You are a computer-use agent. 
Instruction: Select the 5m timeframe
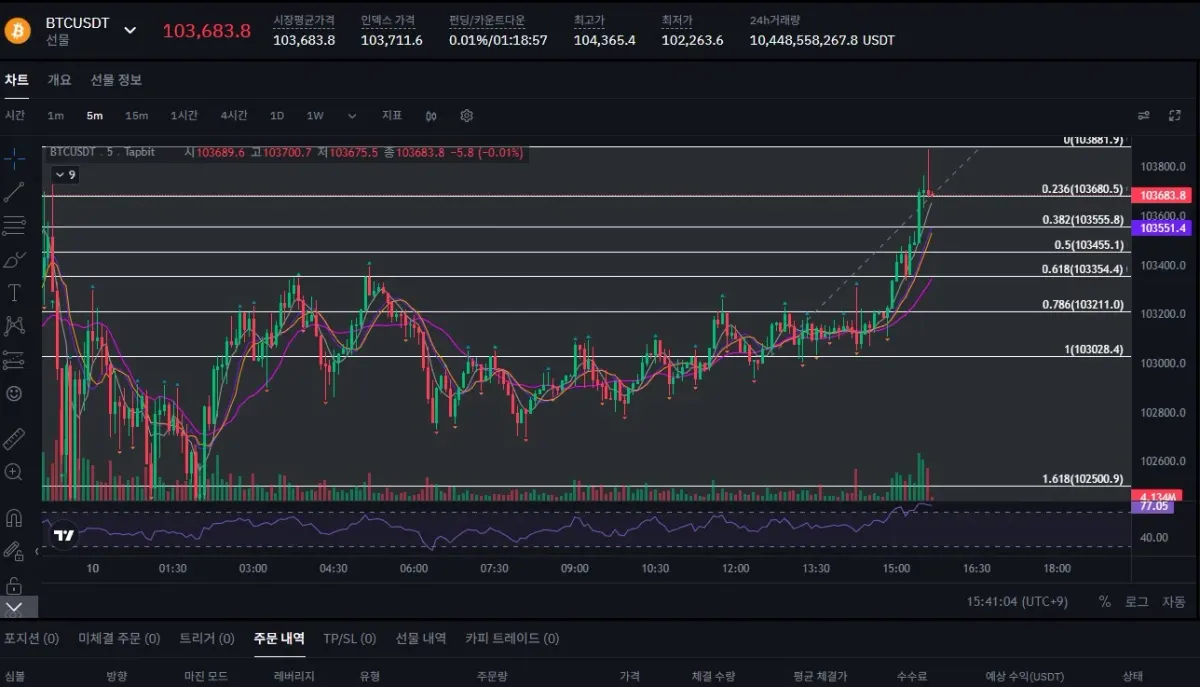(x=94, y=116)
